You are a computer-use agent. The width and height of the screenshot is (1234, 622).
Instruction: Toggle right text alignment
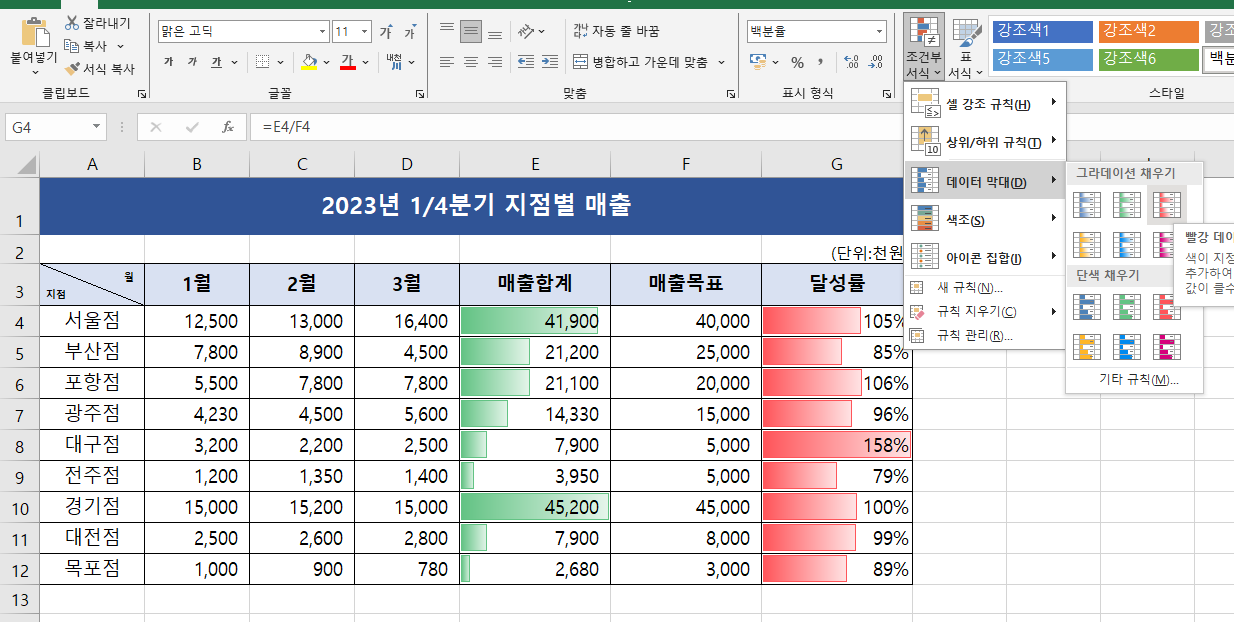(496, 62)
